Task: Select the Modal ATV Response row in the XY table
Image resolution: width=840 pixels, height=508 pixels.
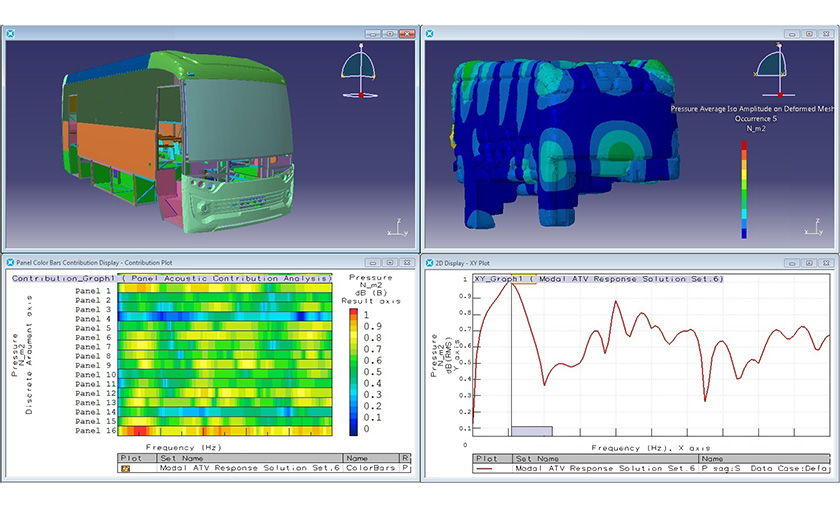Action: click(605, 468)
